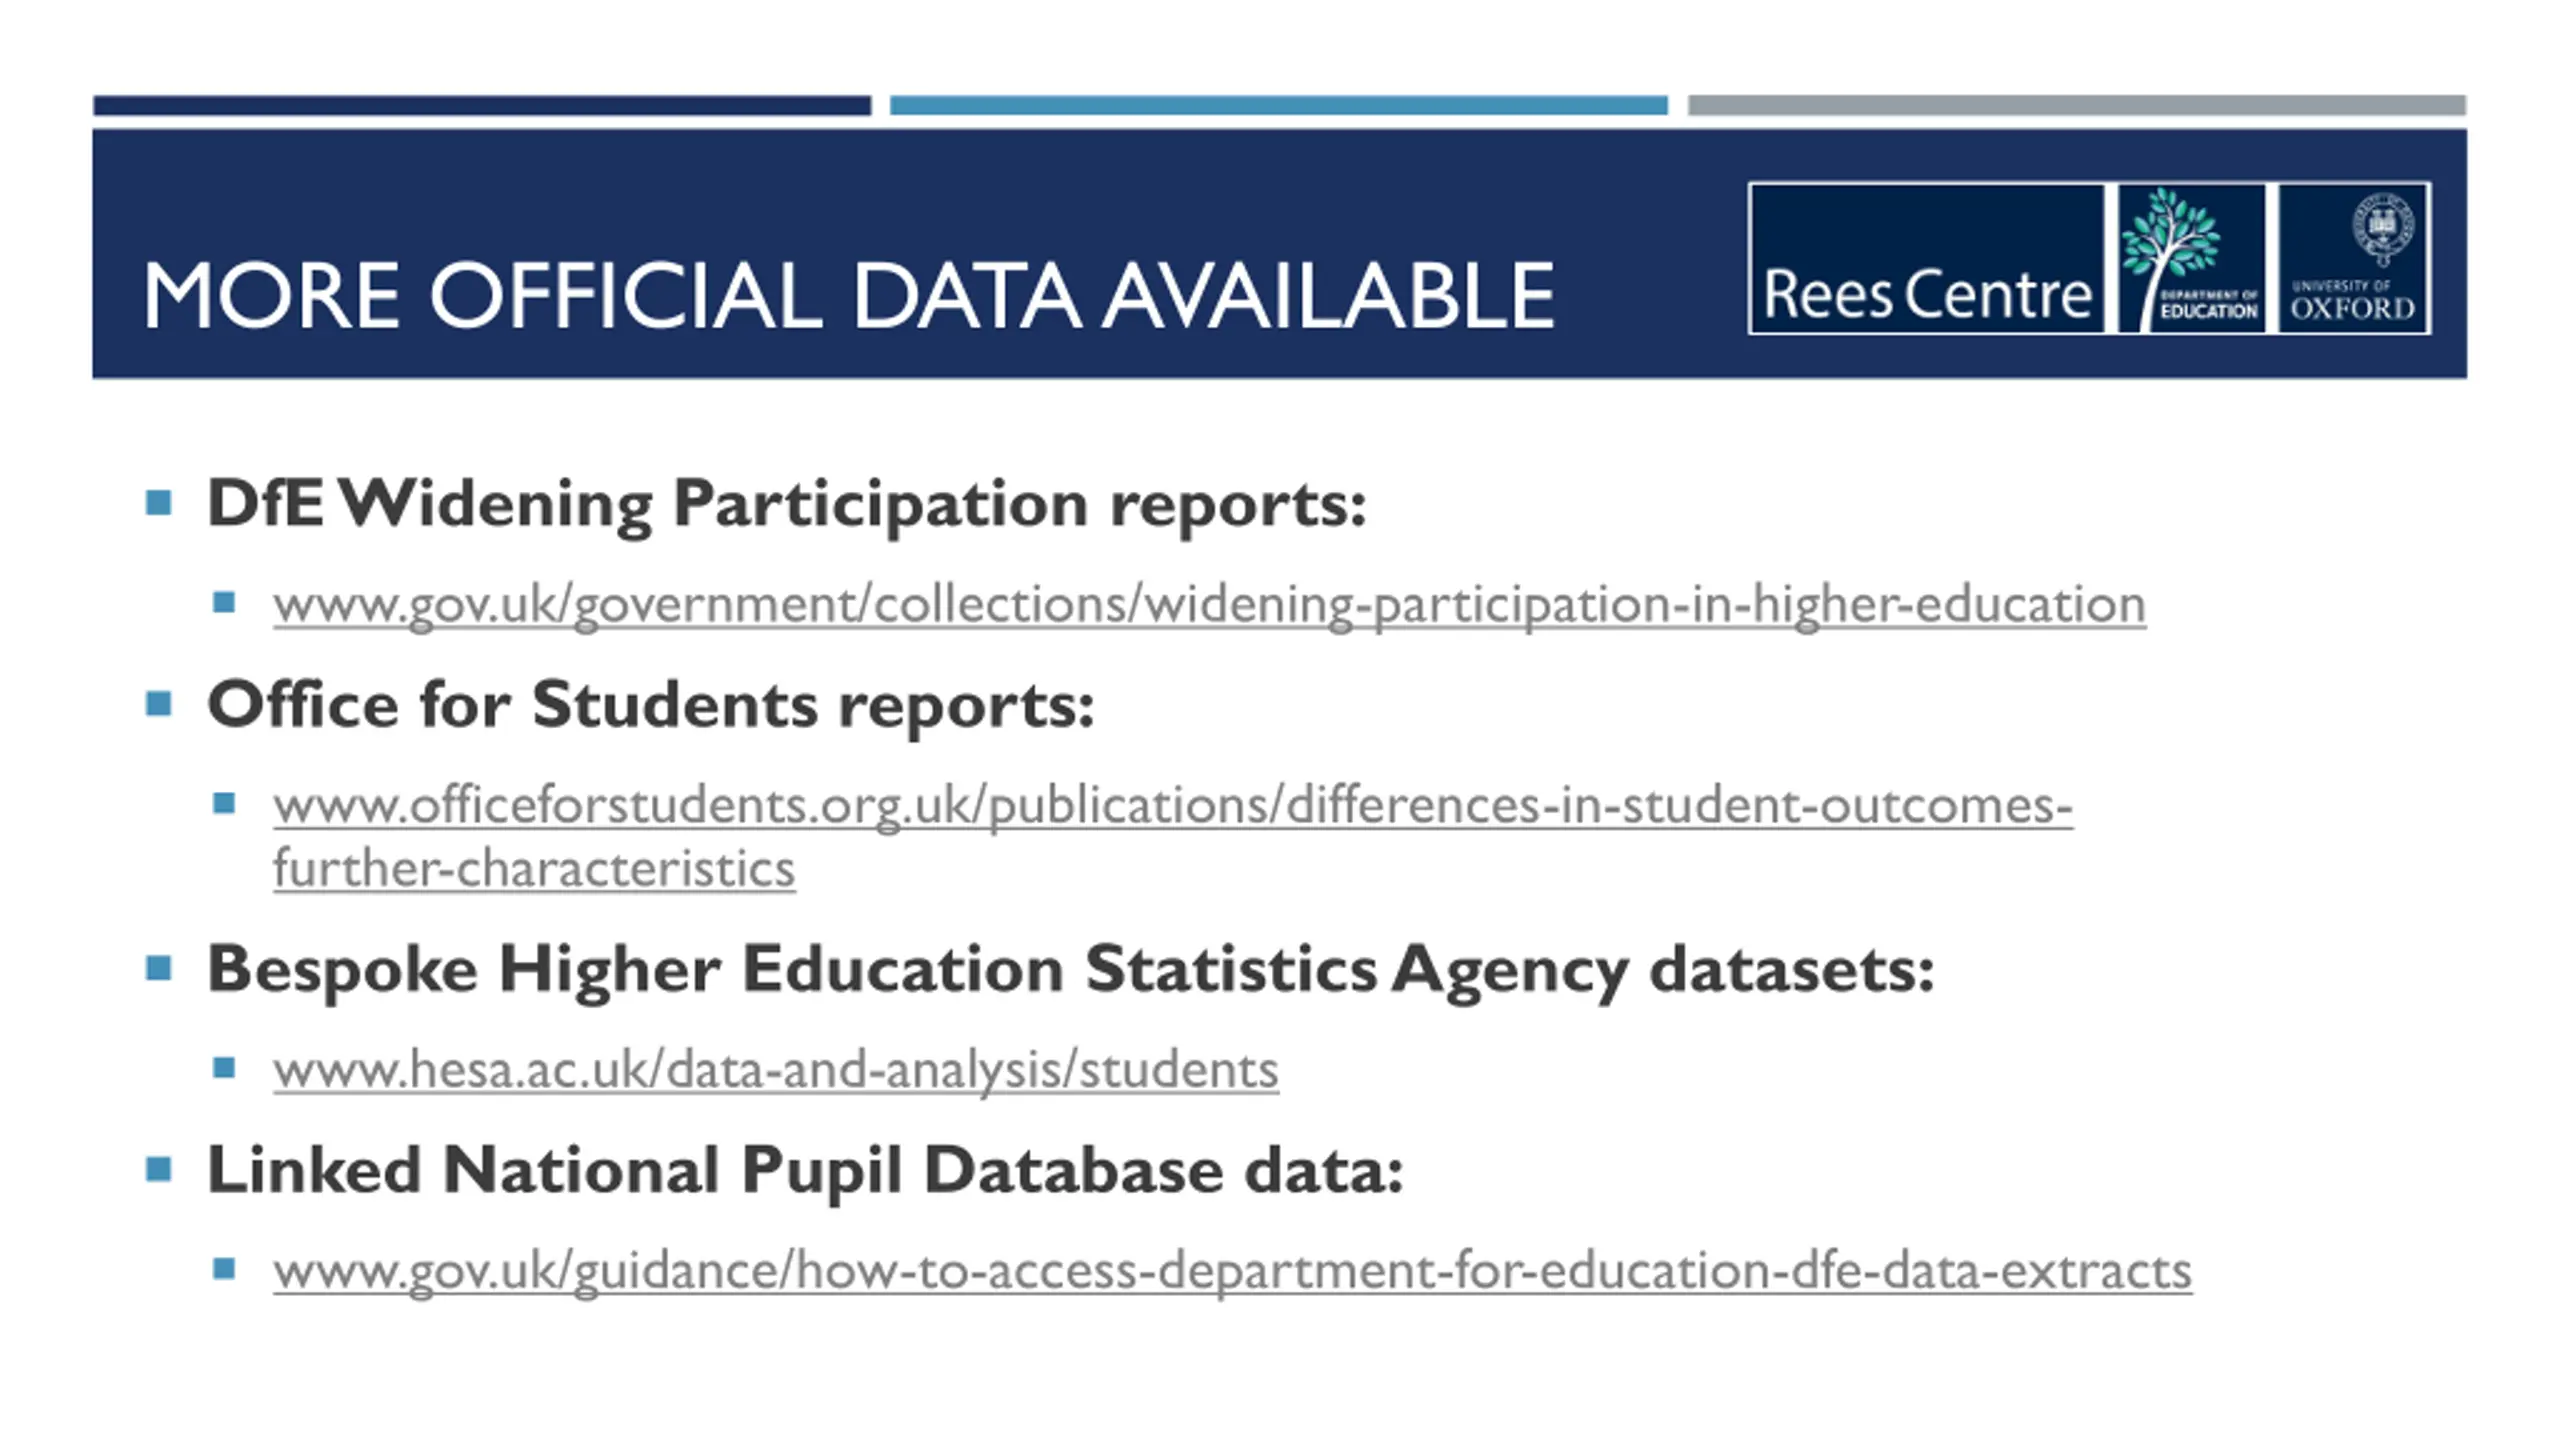Select the Office for Students reports heading
The width and height of the screenshot is (2560, 1440).
(650, 705)
